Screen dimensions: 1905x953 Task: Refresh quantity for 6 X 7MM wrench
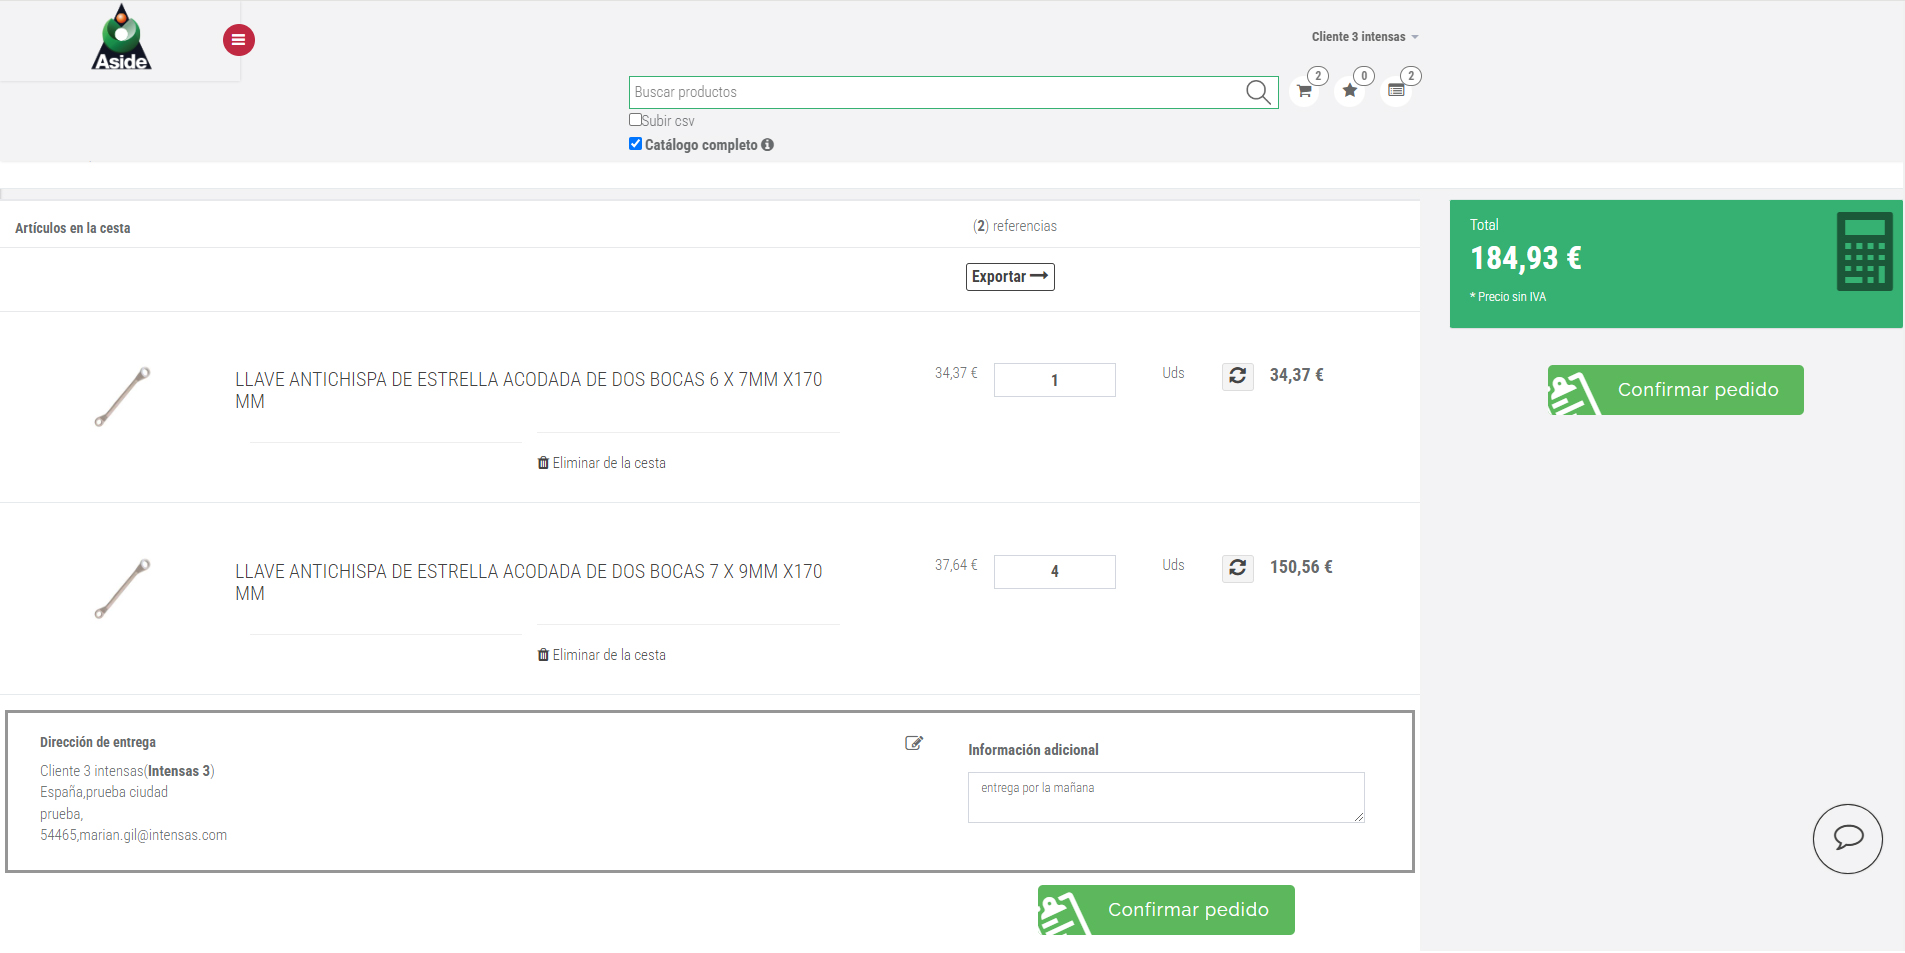click(x=1237, y=376)
